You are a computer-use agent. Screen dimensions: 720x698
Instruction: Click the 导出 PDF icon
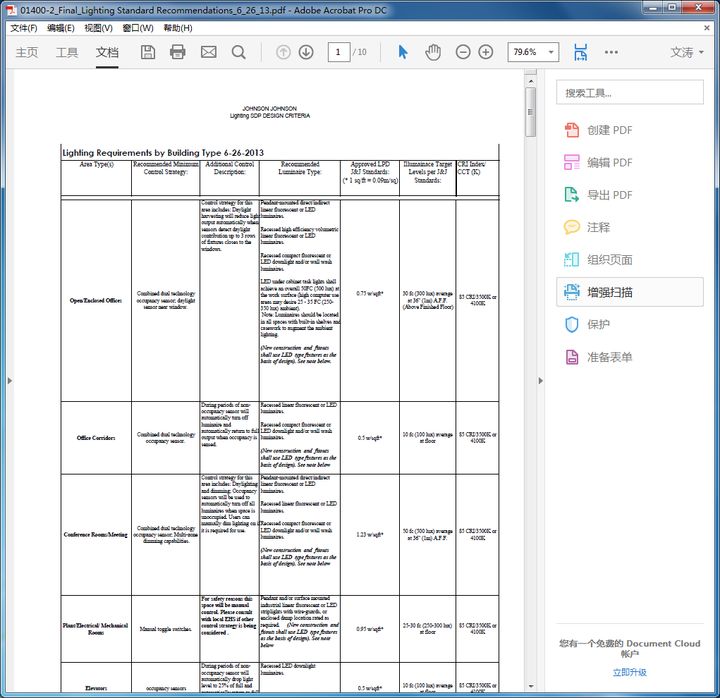(572, 195)
